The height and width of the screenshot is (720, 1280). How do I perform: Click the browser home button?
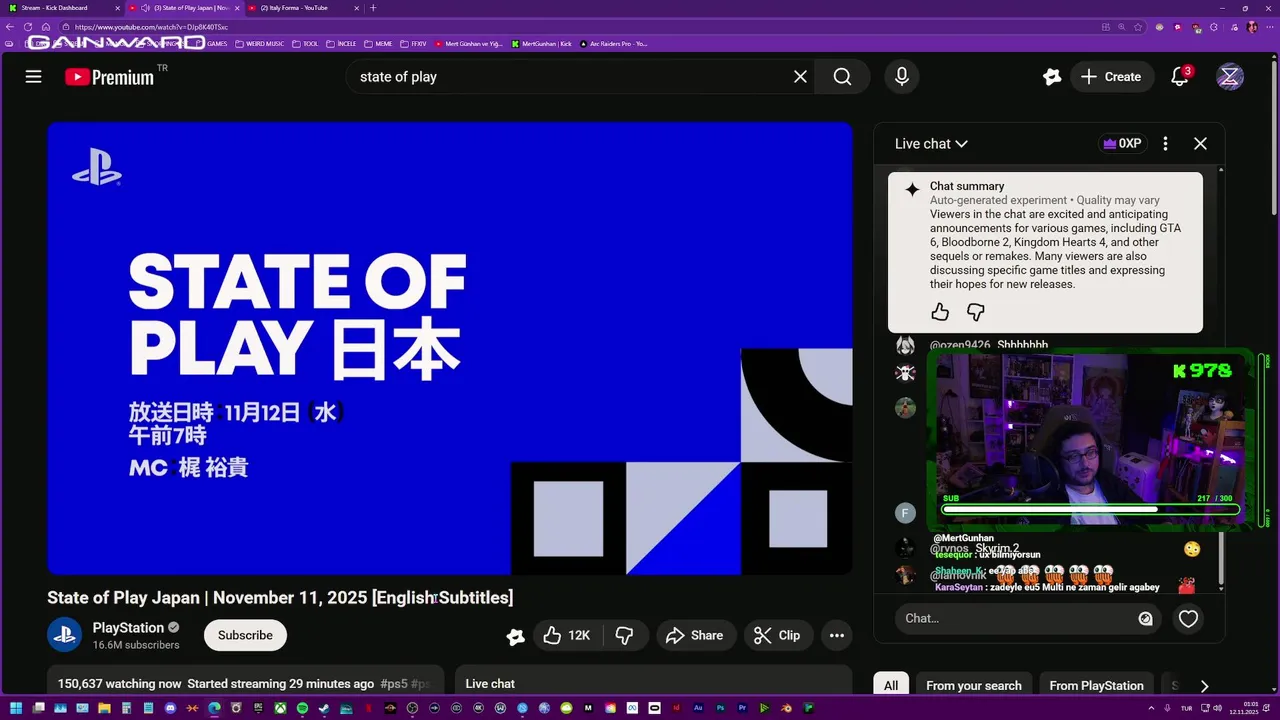pyautogui.click(x=46, y=27)
